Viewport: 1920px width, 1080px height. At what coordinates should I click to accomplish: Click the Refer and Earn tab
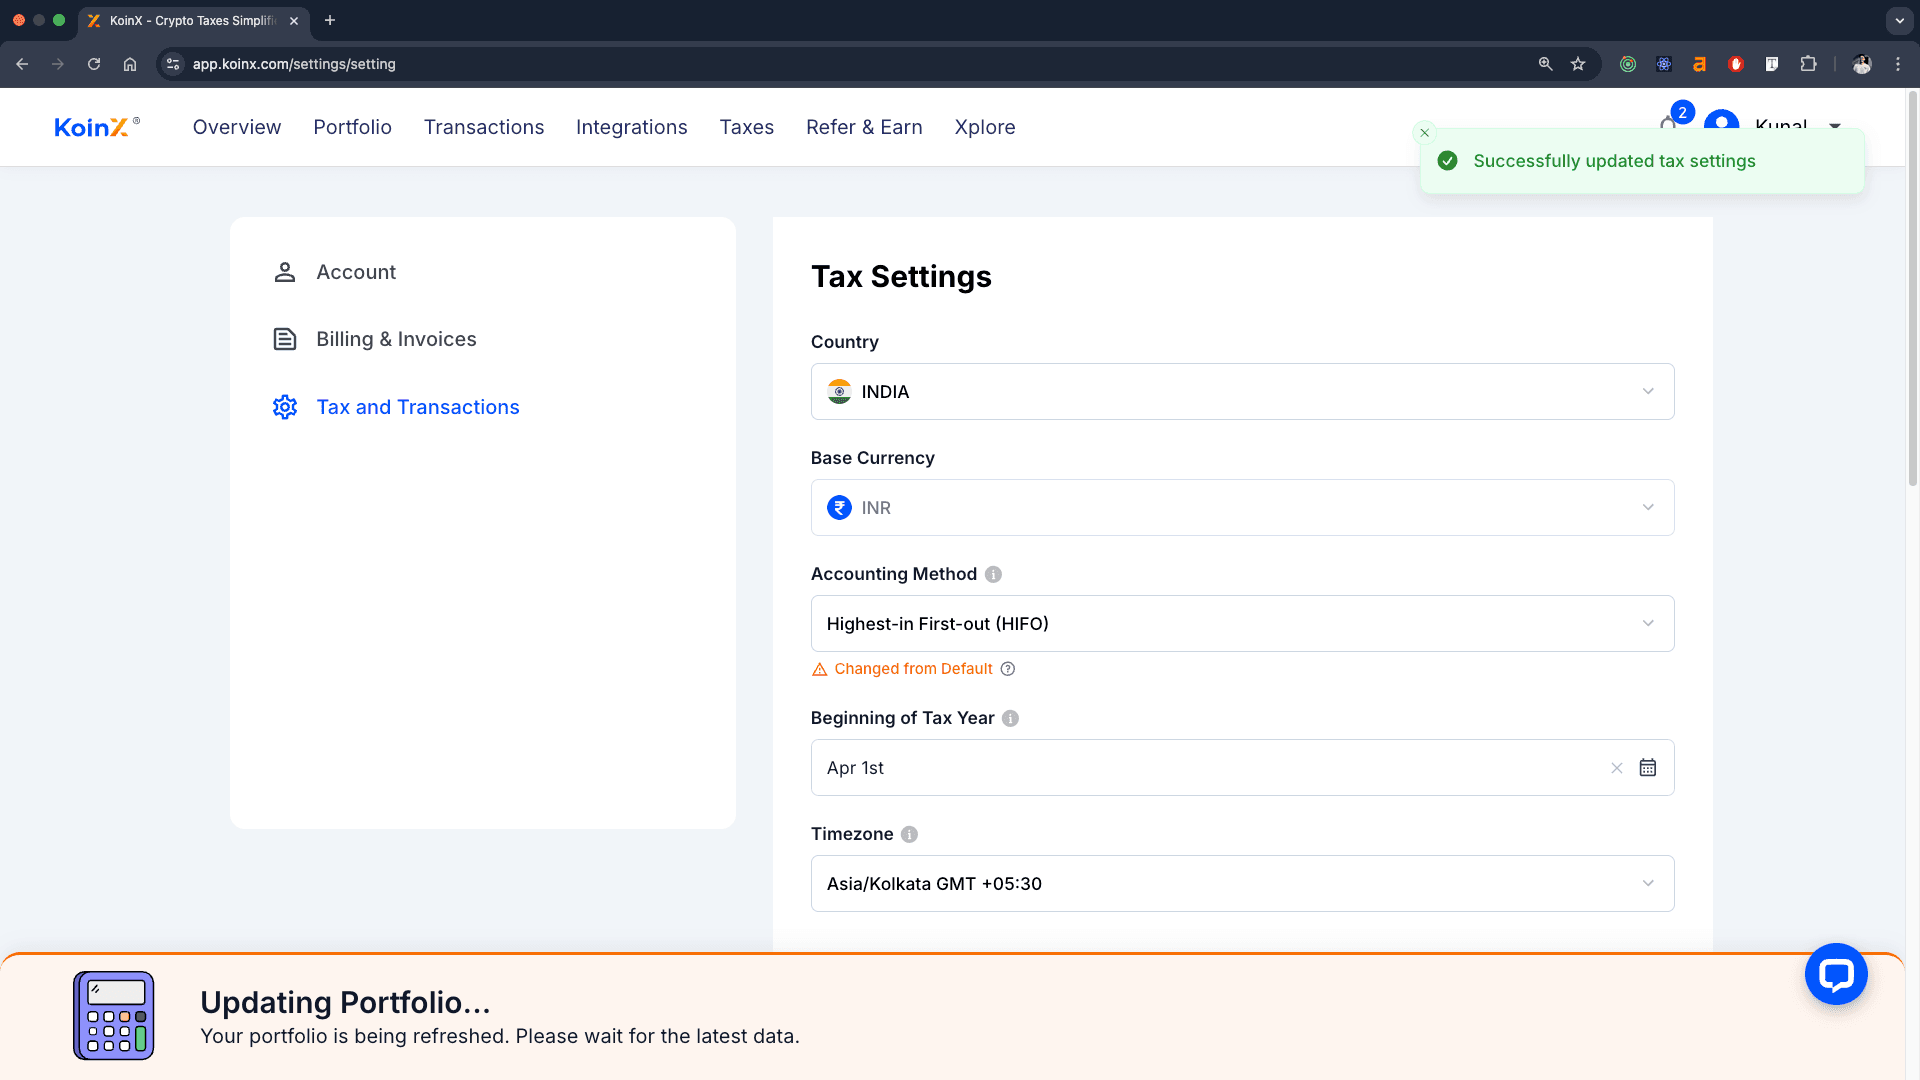click(864, 127)
